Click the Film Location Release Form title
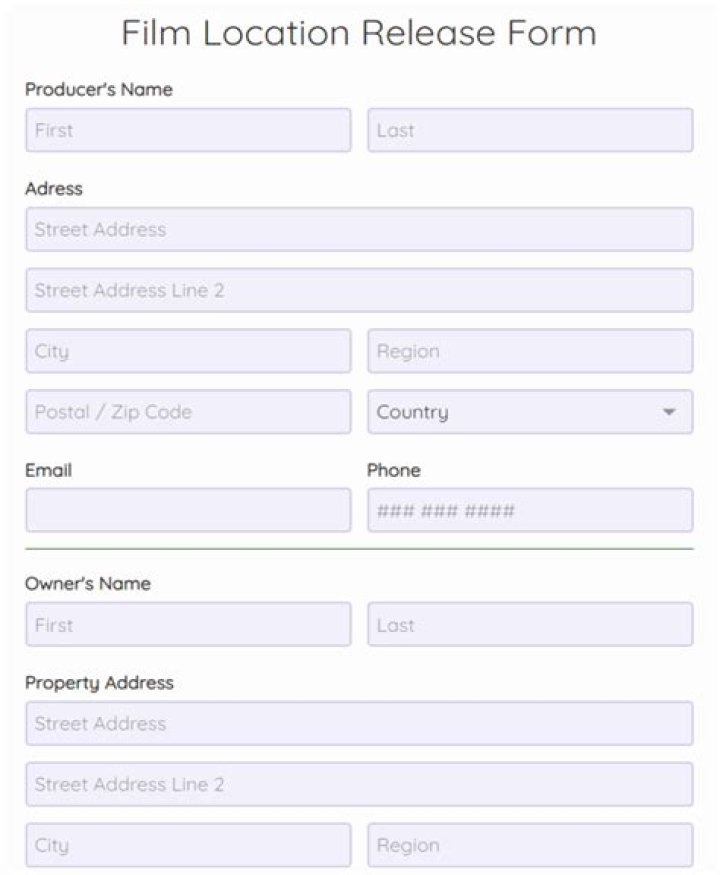 [x=359, y=33]
